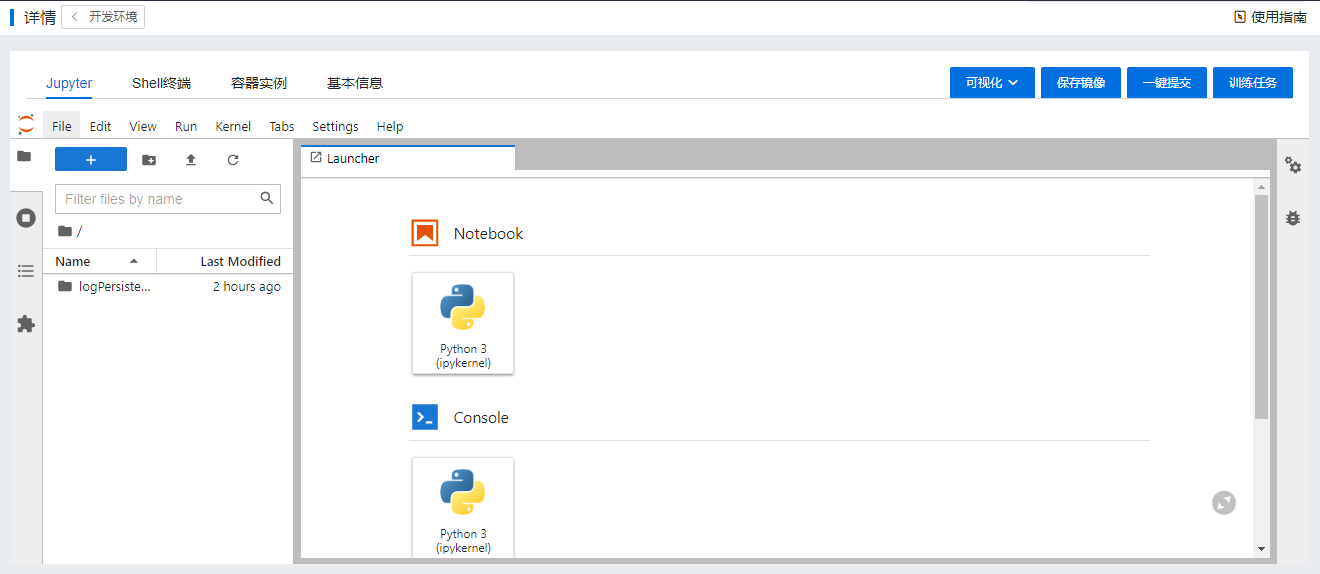Refresh the file list

point(233,160)
